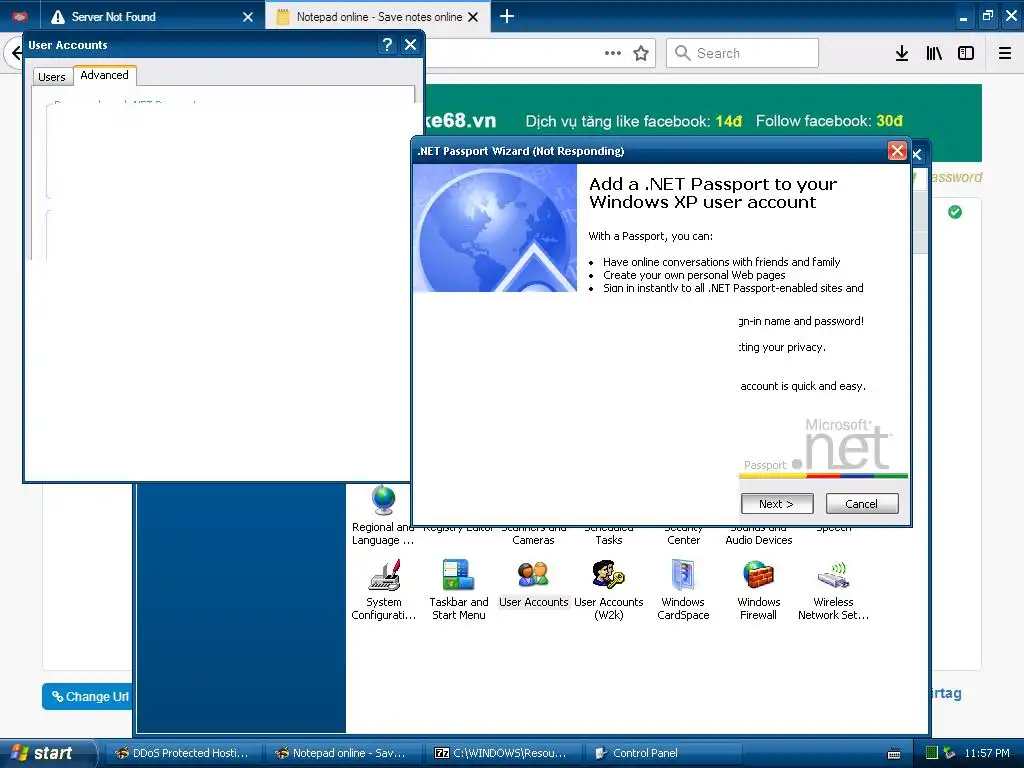Click the keyboard icon in the taskbar
The width and height of the screenshot is (1024, 768).
[x=894, y=754]
